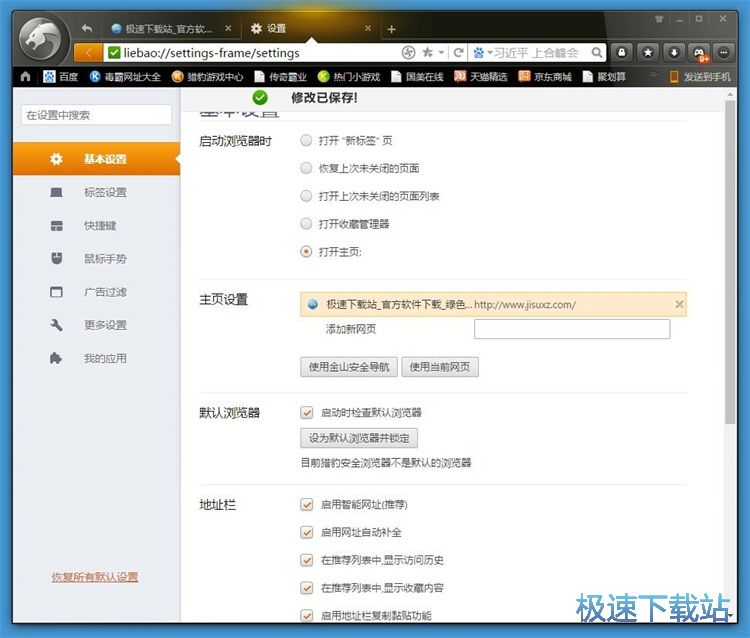This screenshot has height=638, width=750.
Task: Click 设为默认浏览器并锁定 button
Action: pyautogui.click(x=359, y=438)
